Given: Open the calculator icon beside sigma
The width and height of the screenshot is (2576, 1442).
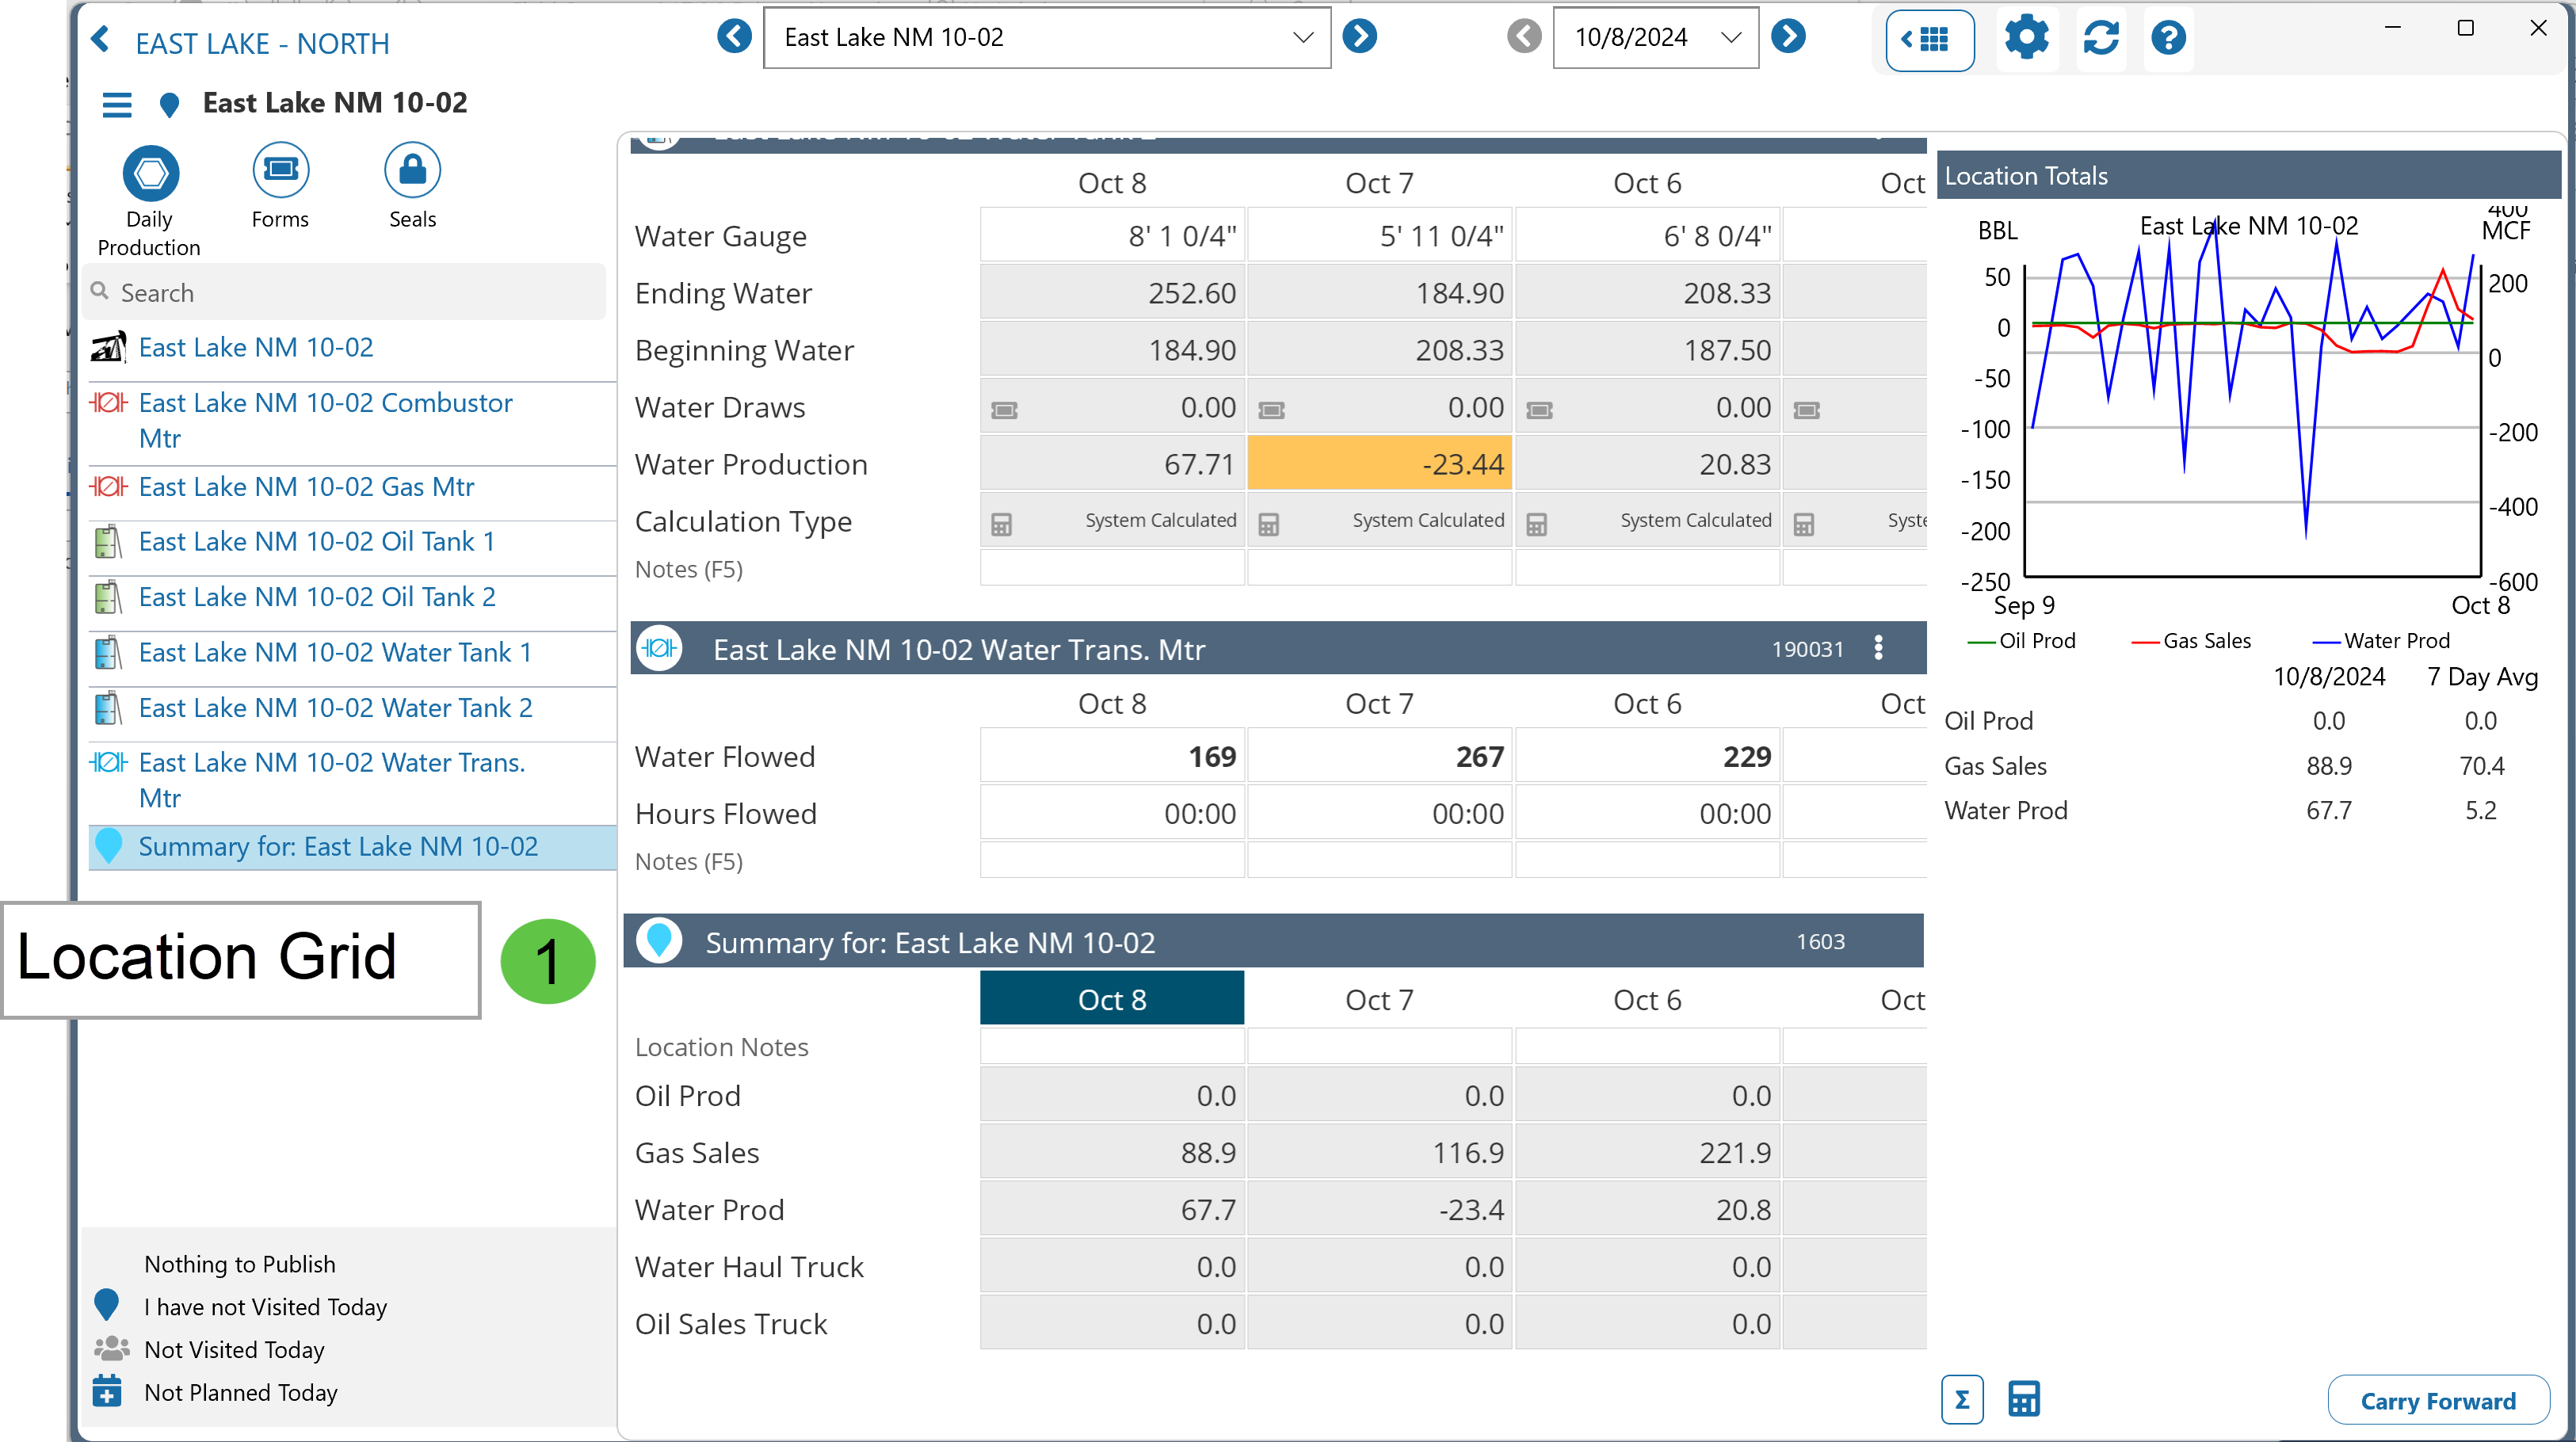Looking at the screenshot, I should [x=2023, y=1399].
